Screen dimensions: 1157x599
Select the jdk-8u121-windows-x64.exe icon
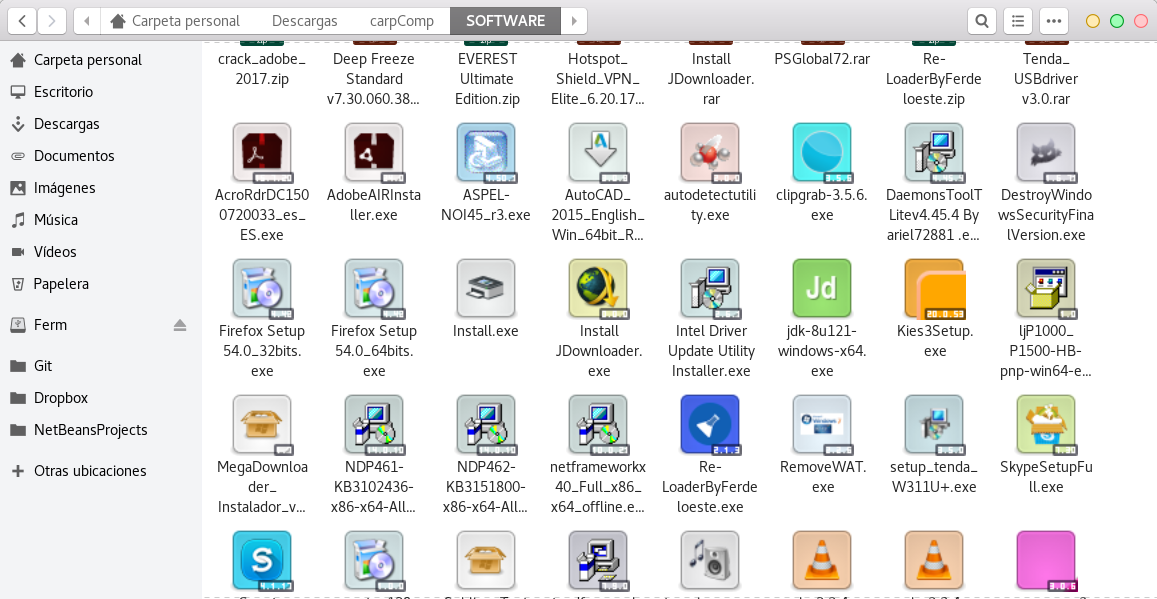[822, 288]
